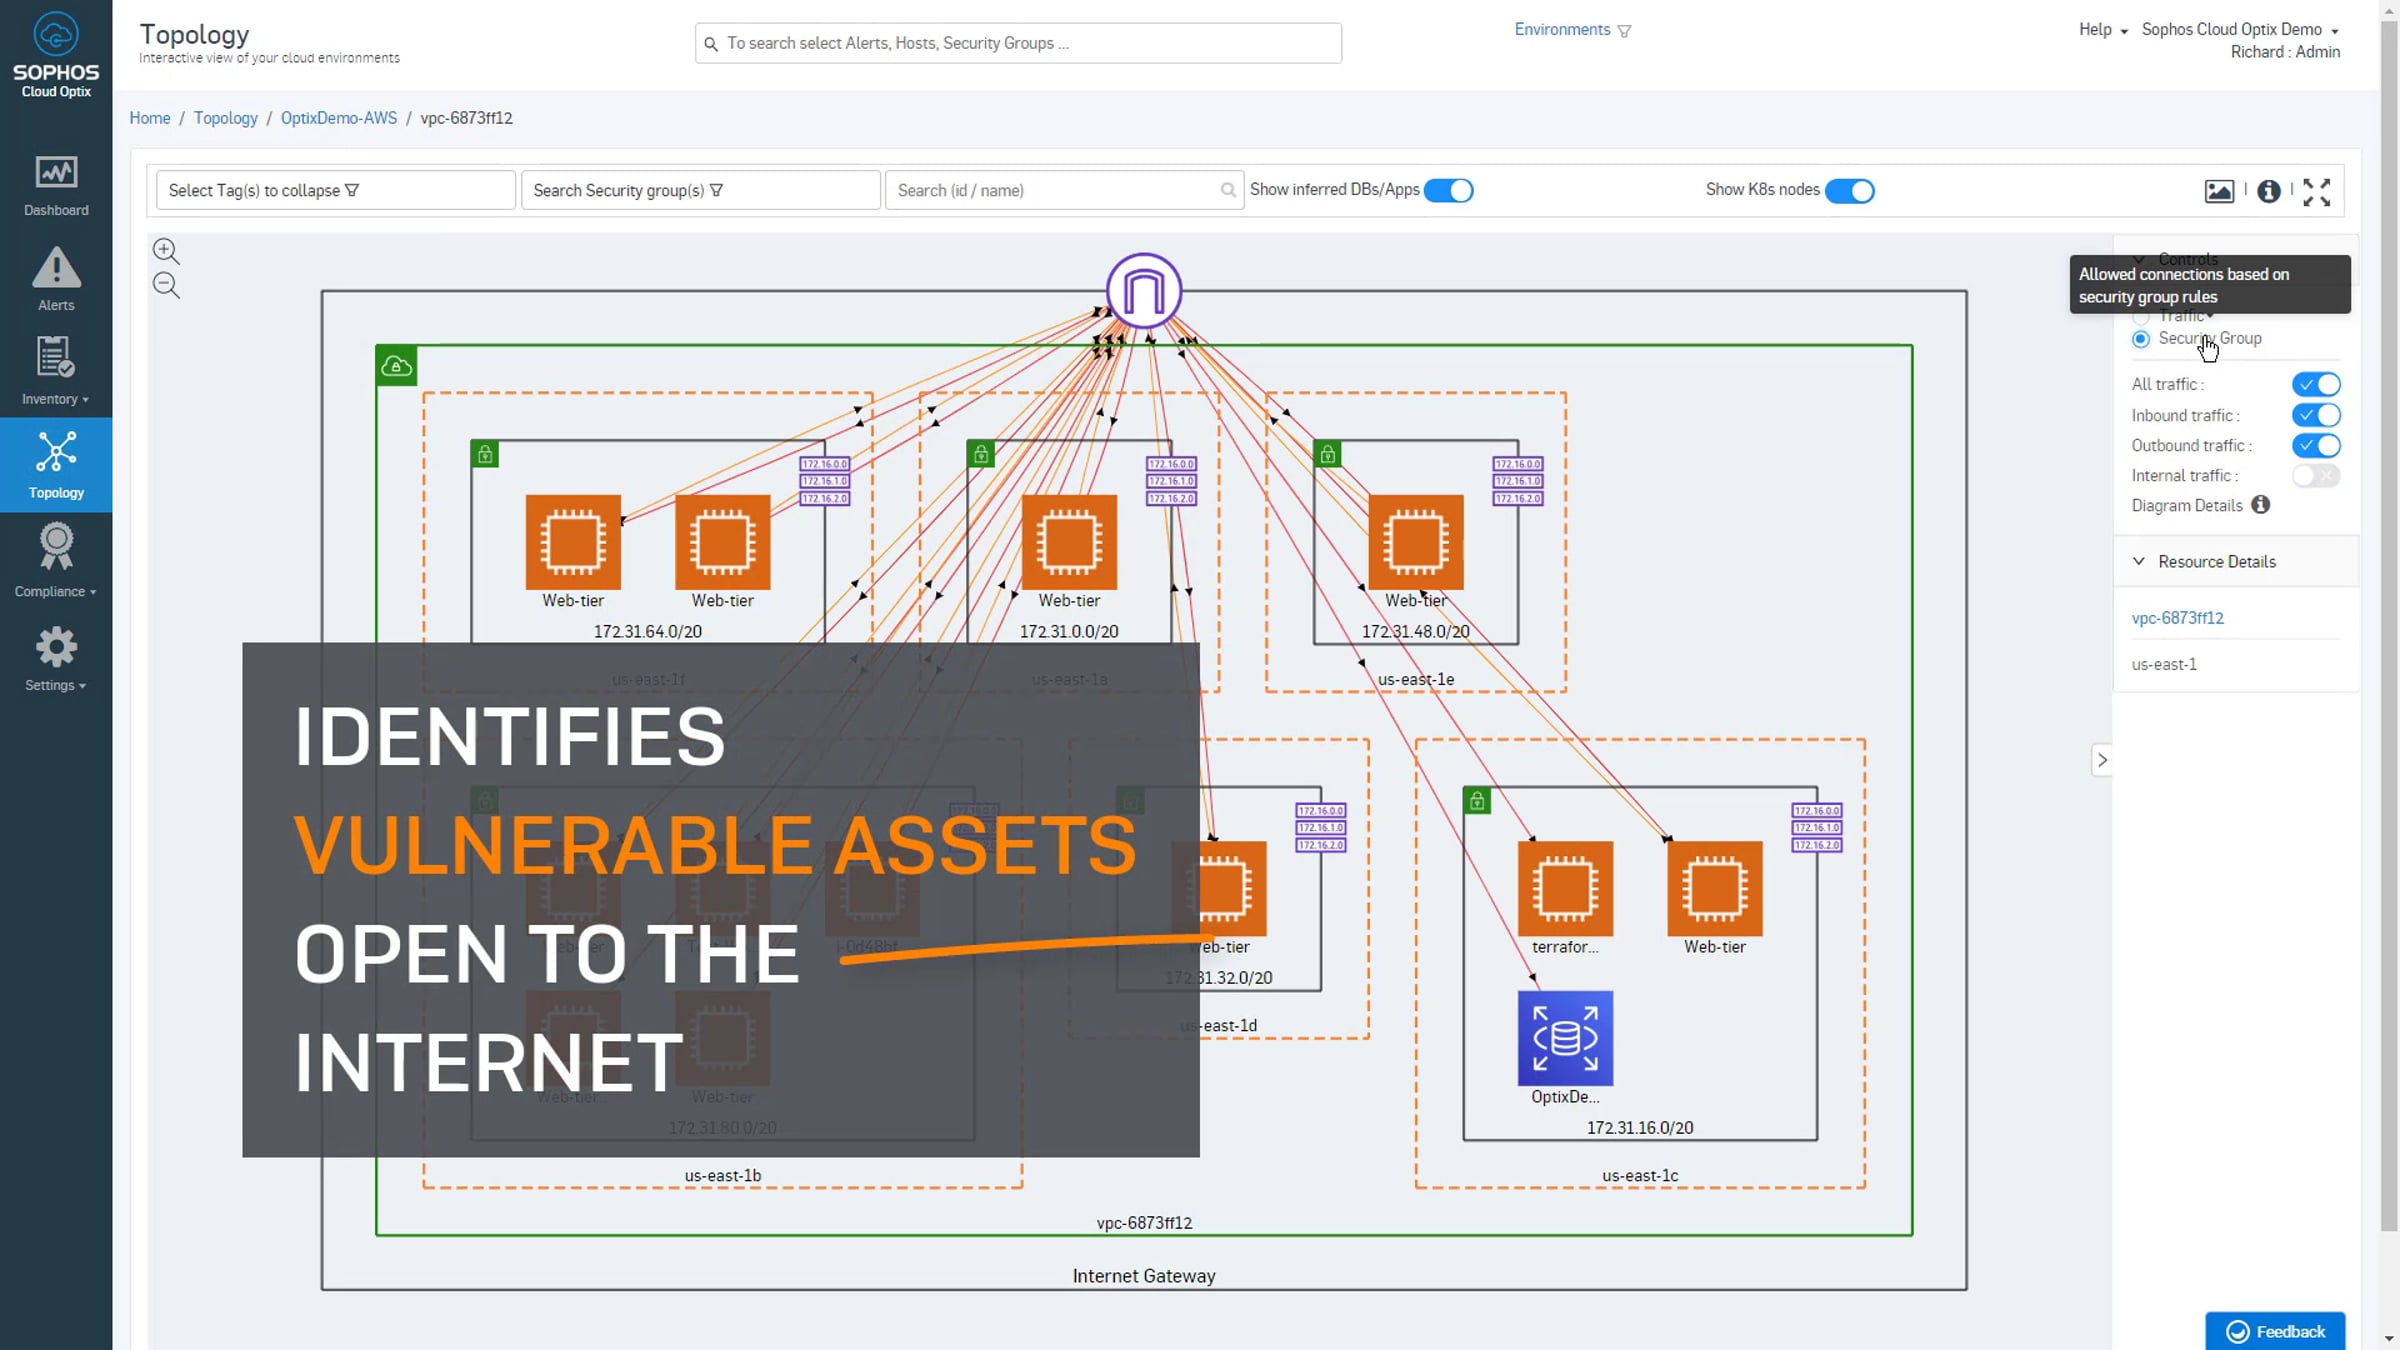Click search magnifier in id/name field

(x=1227, y=190)
